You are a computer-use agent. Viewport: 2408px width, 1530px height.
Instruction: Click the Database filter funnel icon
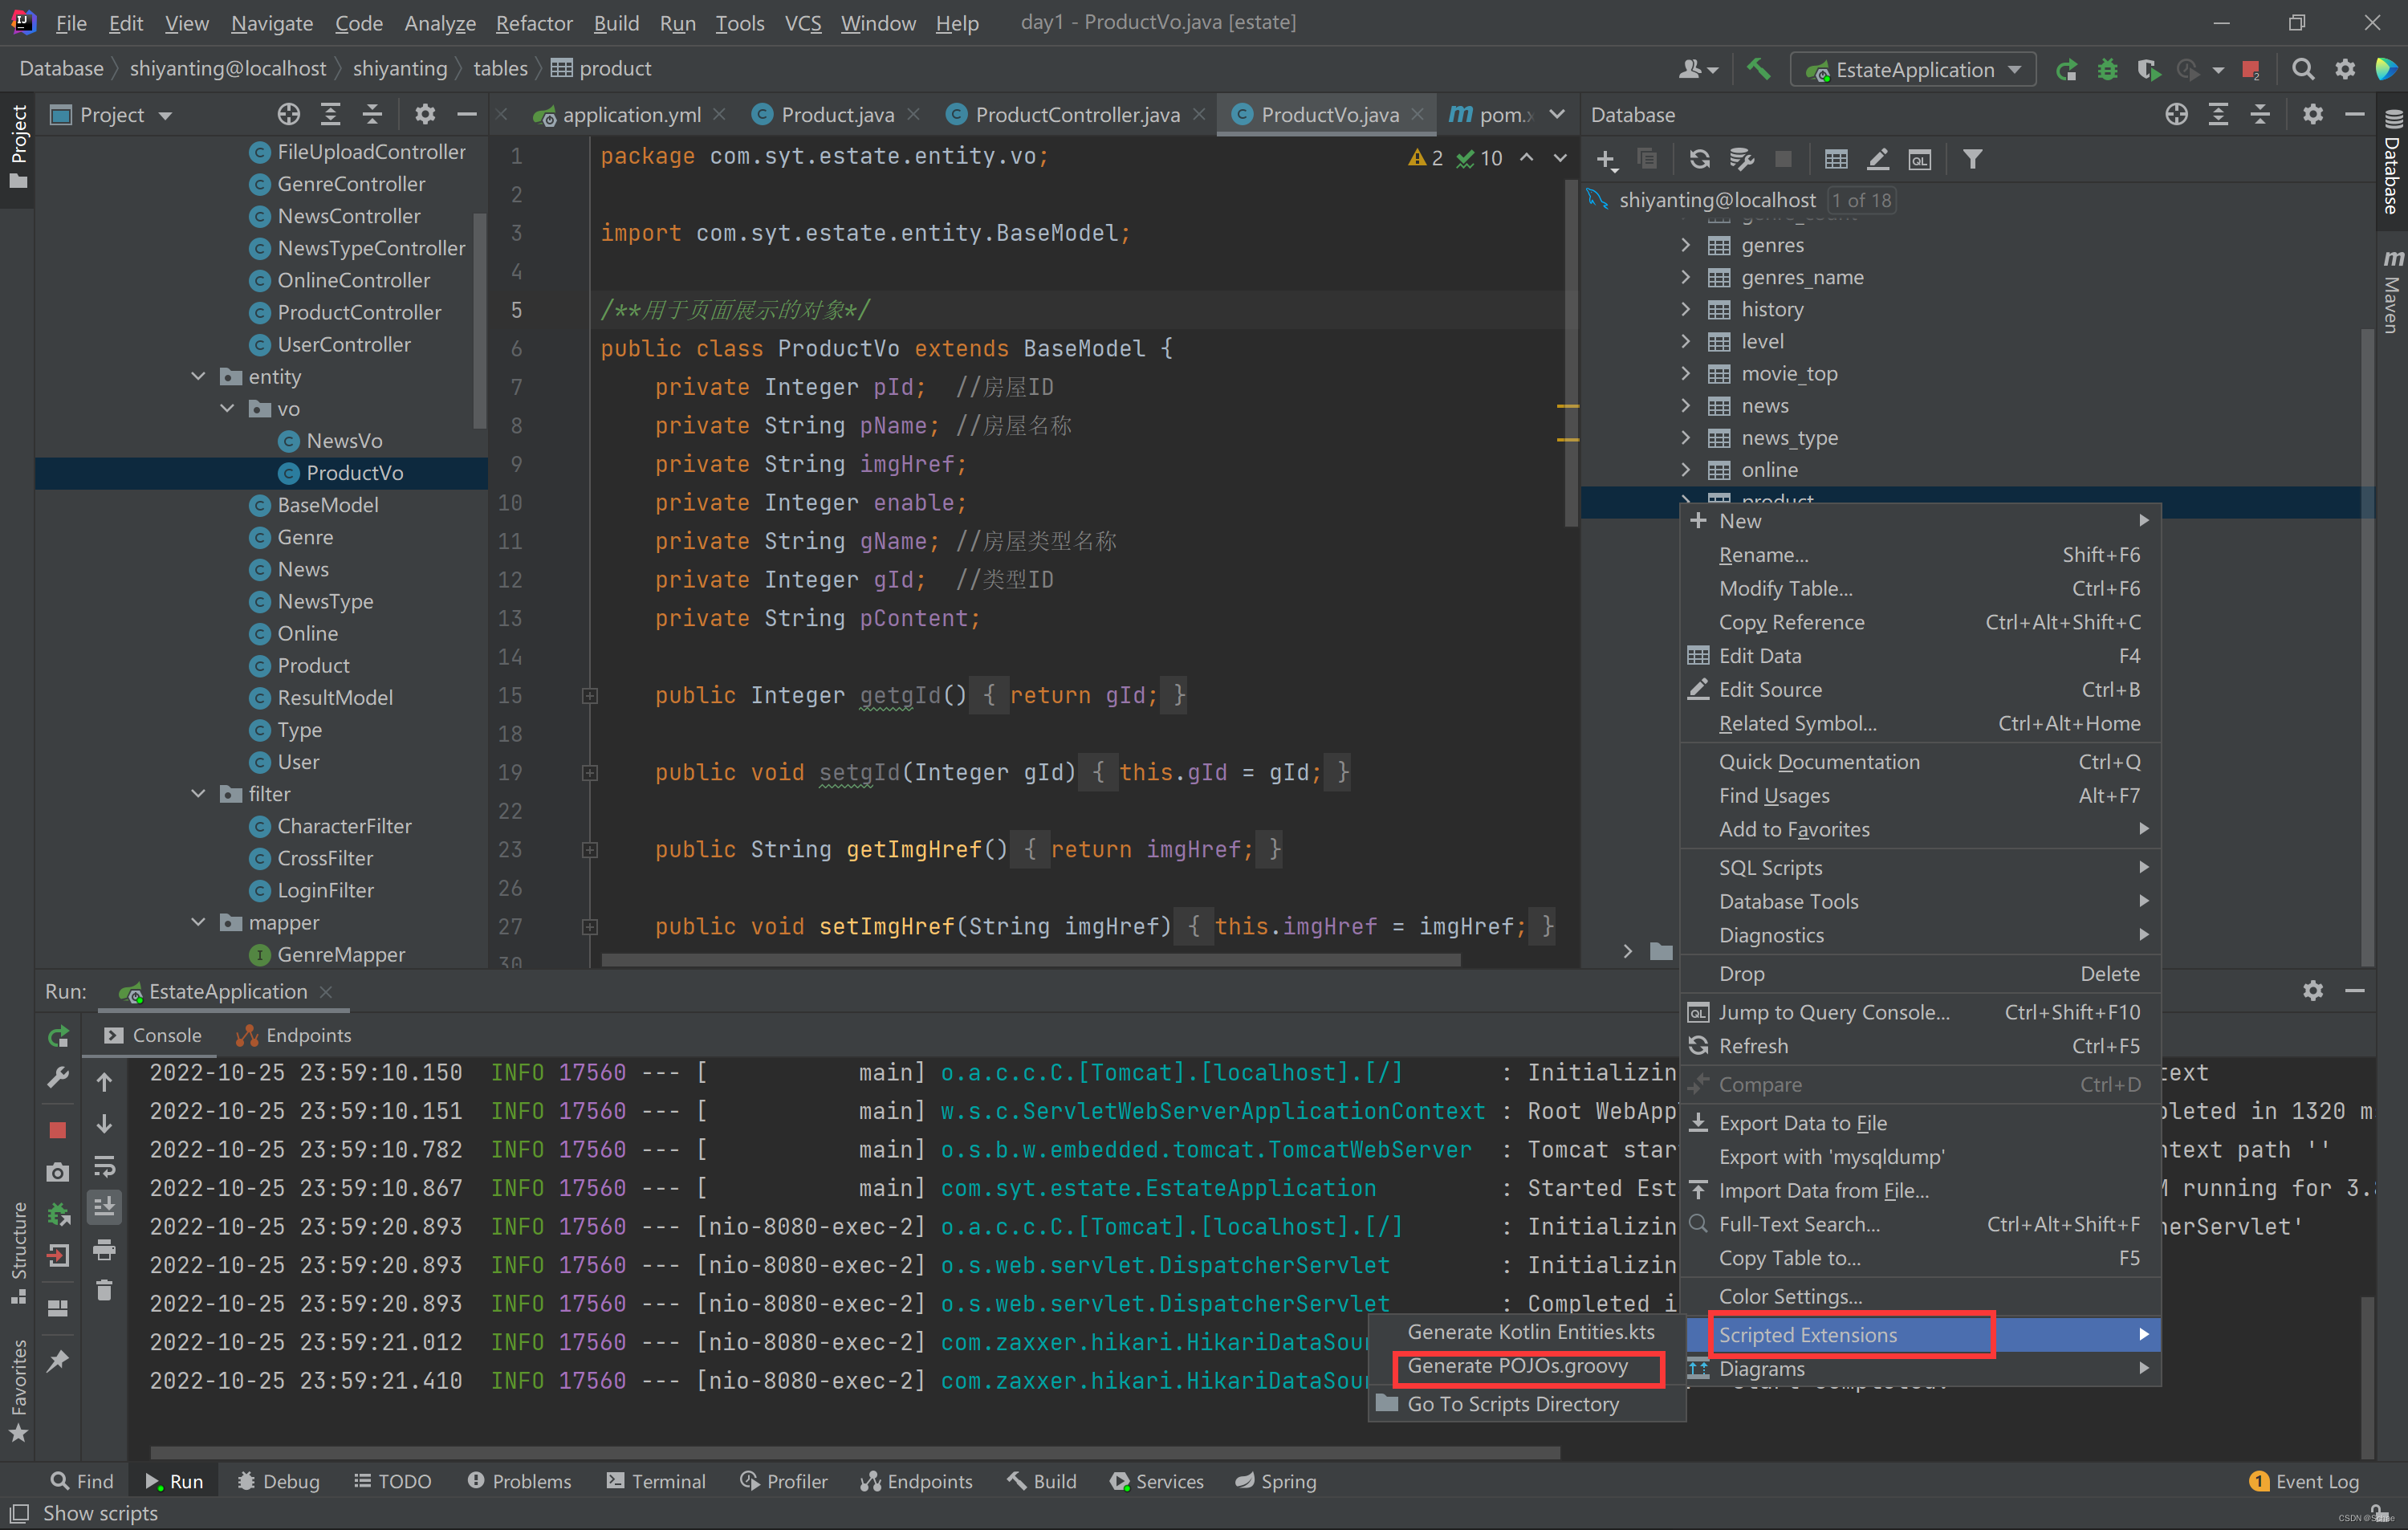pos(1972,159)
